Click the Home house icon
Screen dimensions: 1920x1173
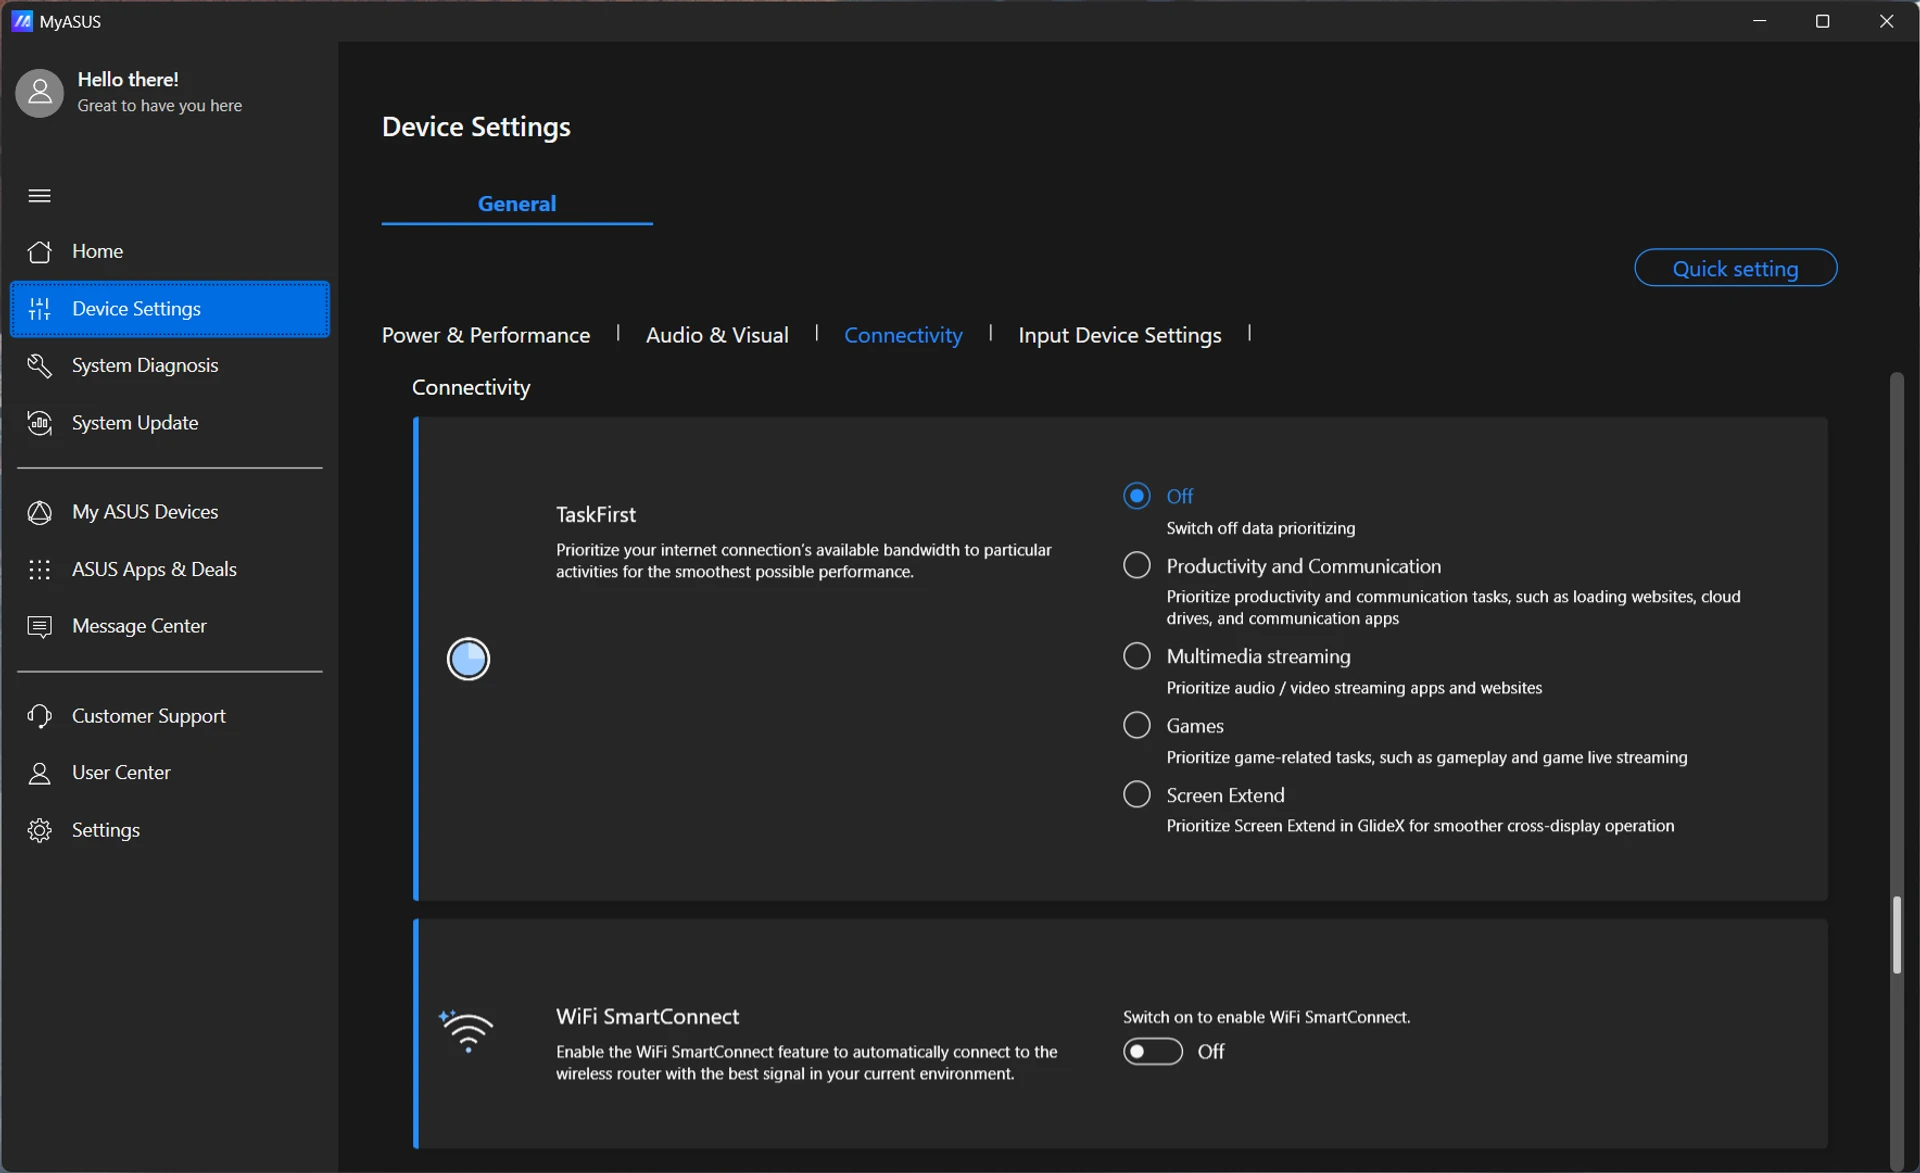(x=39, y=251)
